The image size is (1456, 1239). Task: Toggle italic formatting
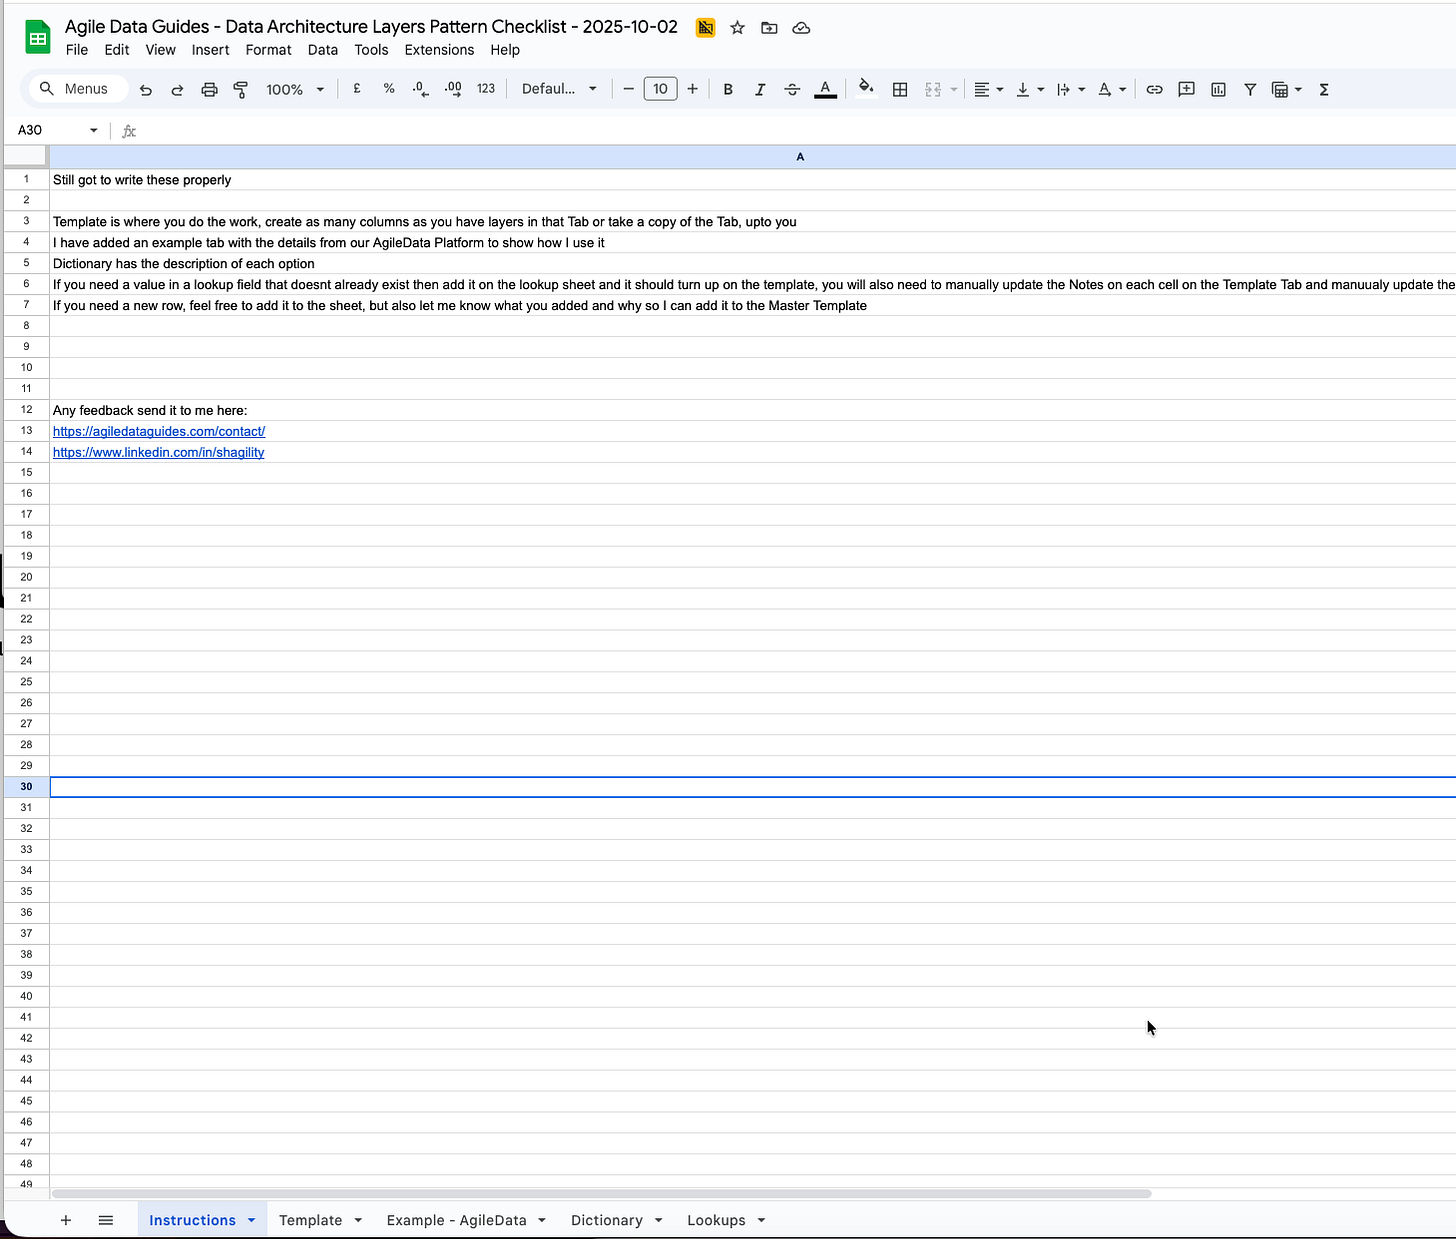[x=760, y=90]
